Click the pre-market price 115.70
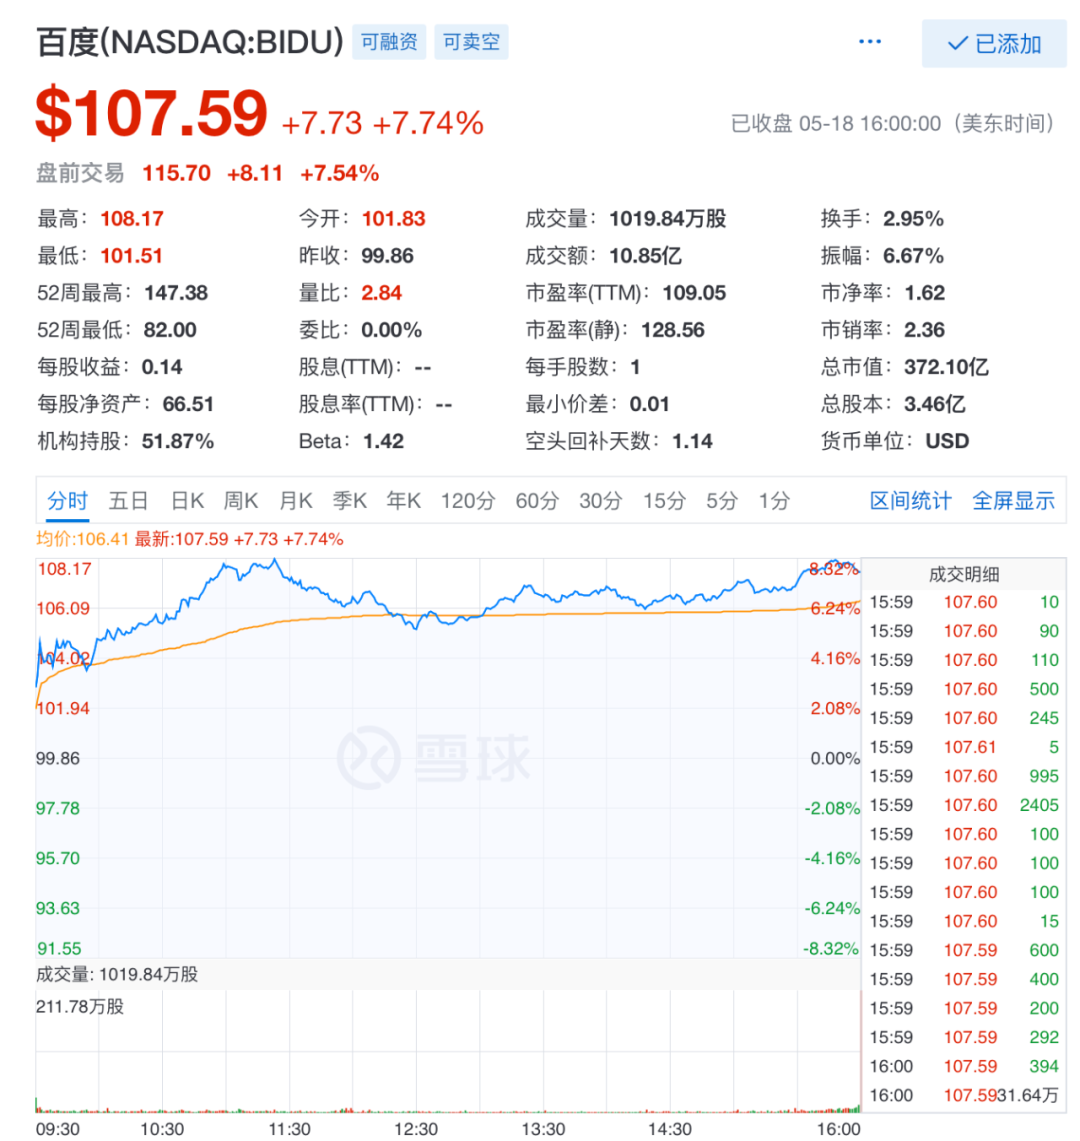Screen dimensions: 1080x1141 pyautogui.click(x=176, y=173)
